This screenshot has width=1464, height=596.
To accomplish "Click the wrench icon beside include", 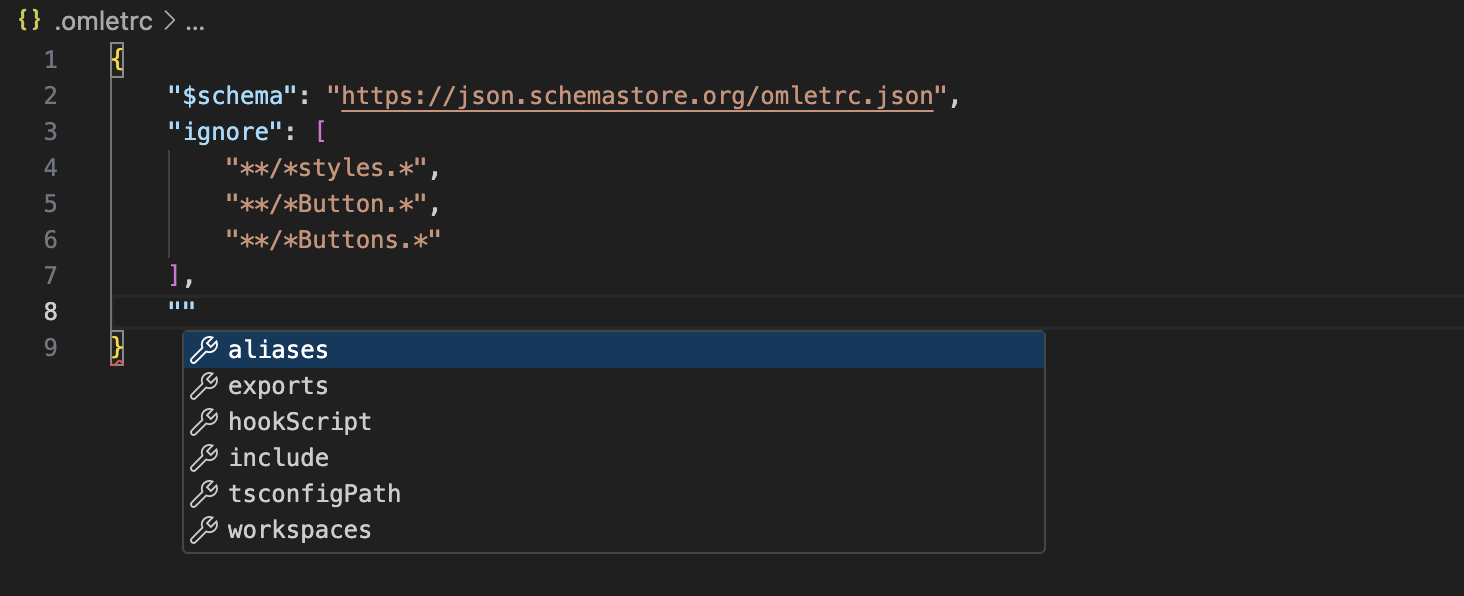I will [204, 458].
